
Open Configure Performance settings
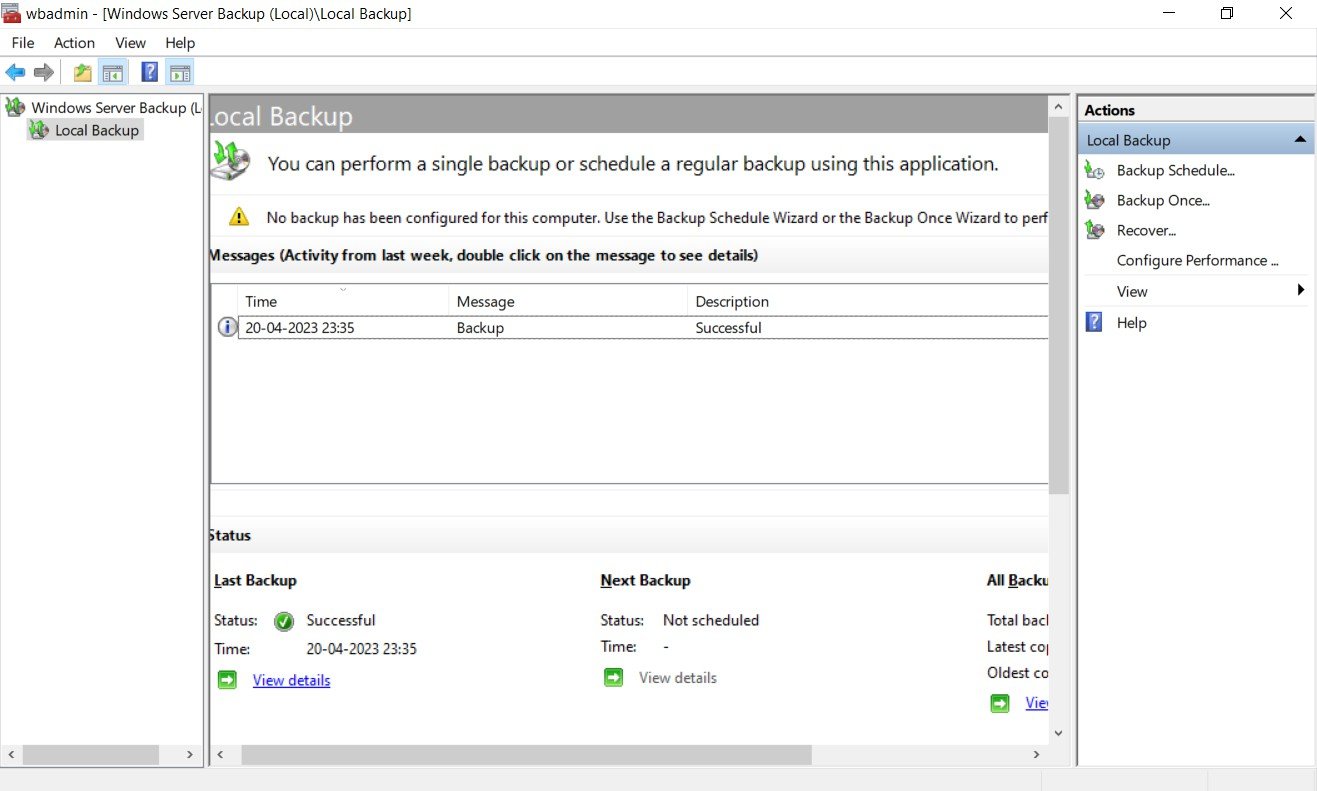[1198, 261]
